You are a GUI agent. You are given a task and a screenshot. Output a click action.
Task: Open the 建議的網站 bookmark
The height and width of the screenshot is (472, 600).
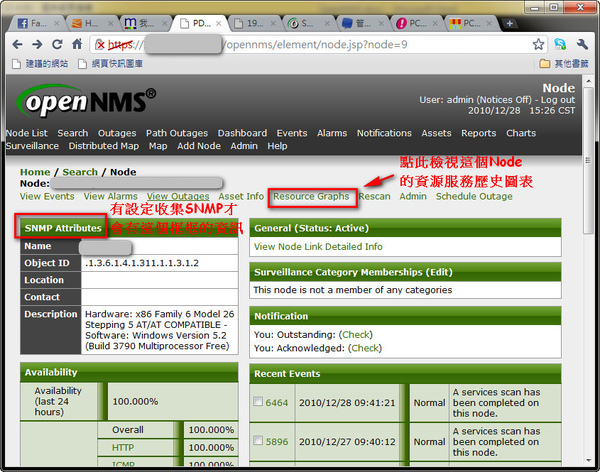pyautogui.click(x=40, y=64)
